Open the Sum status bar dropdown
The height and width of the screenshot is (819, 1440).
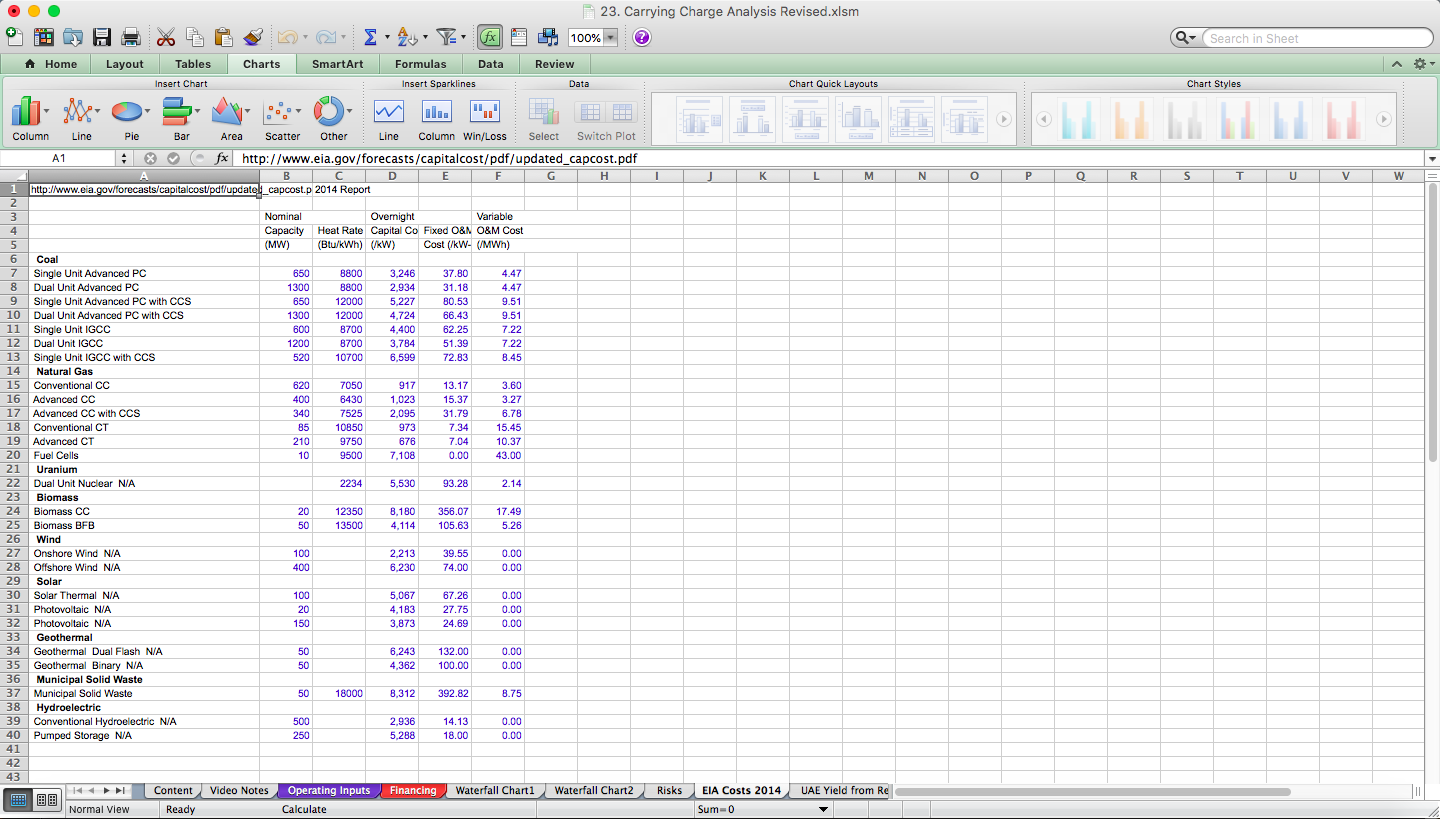(x=823, y=809)
